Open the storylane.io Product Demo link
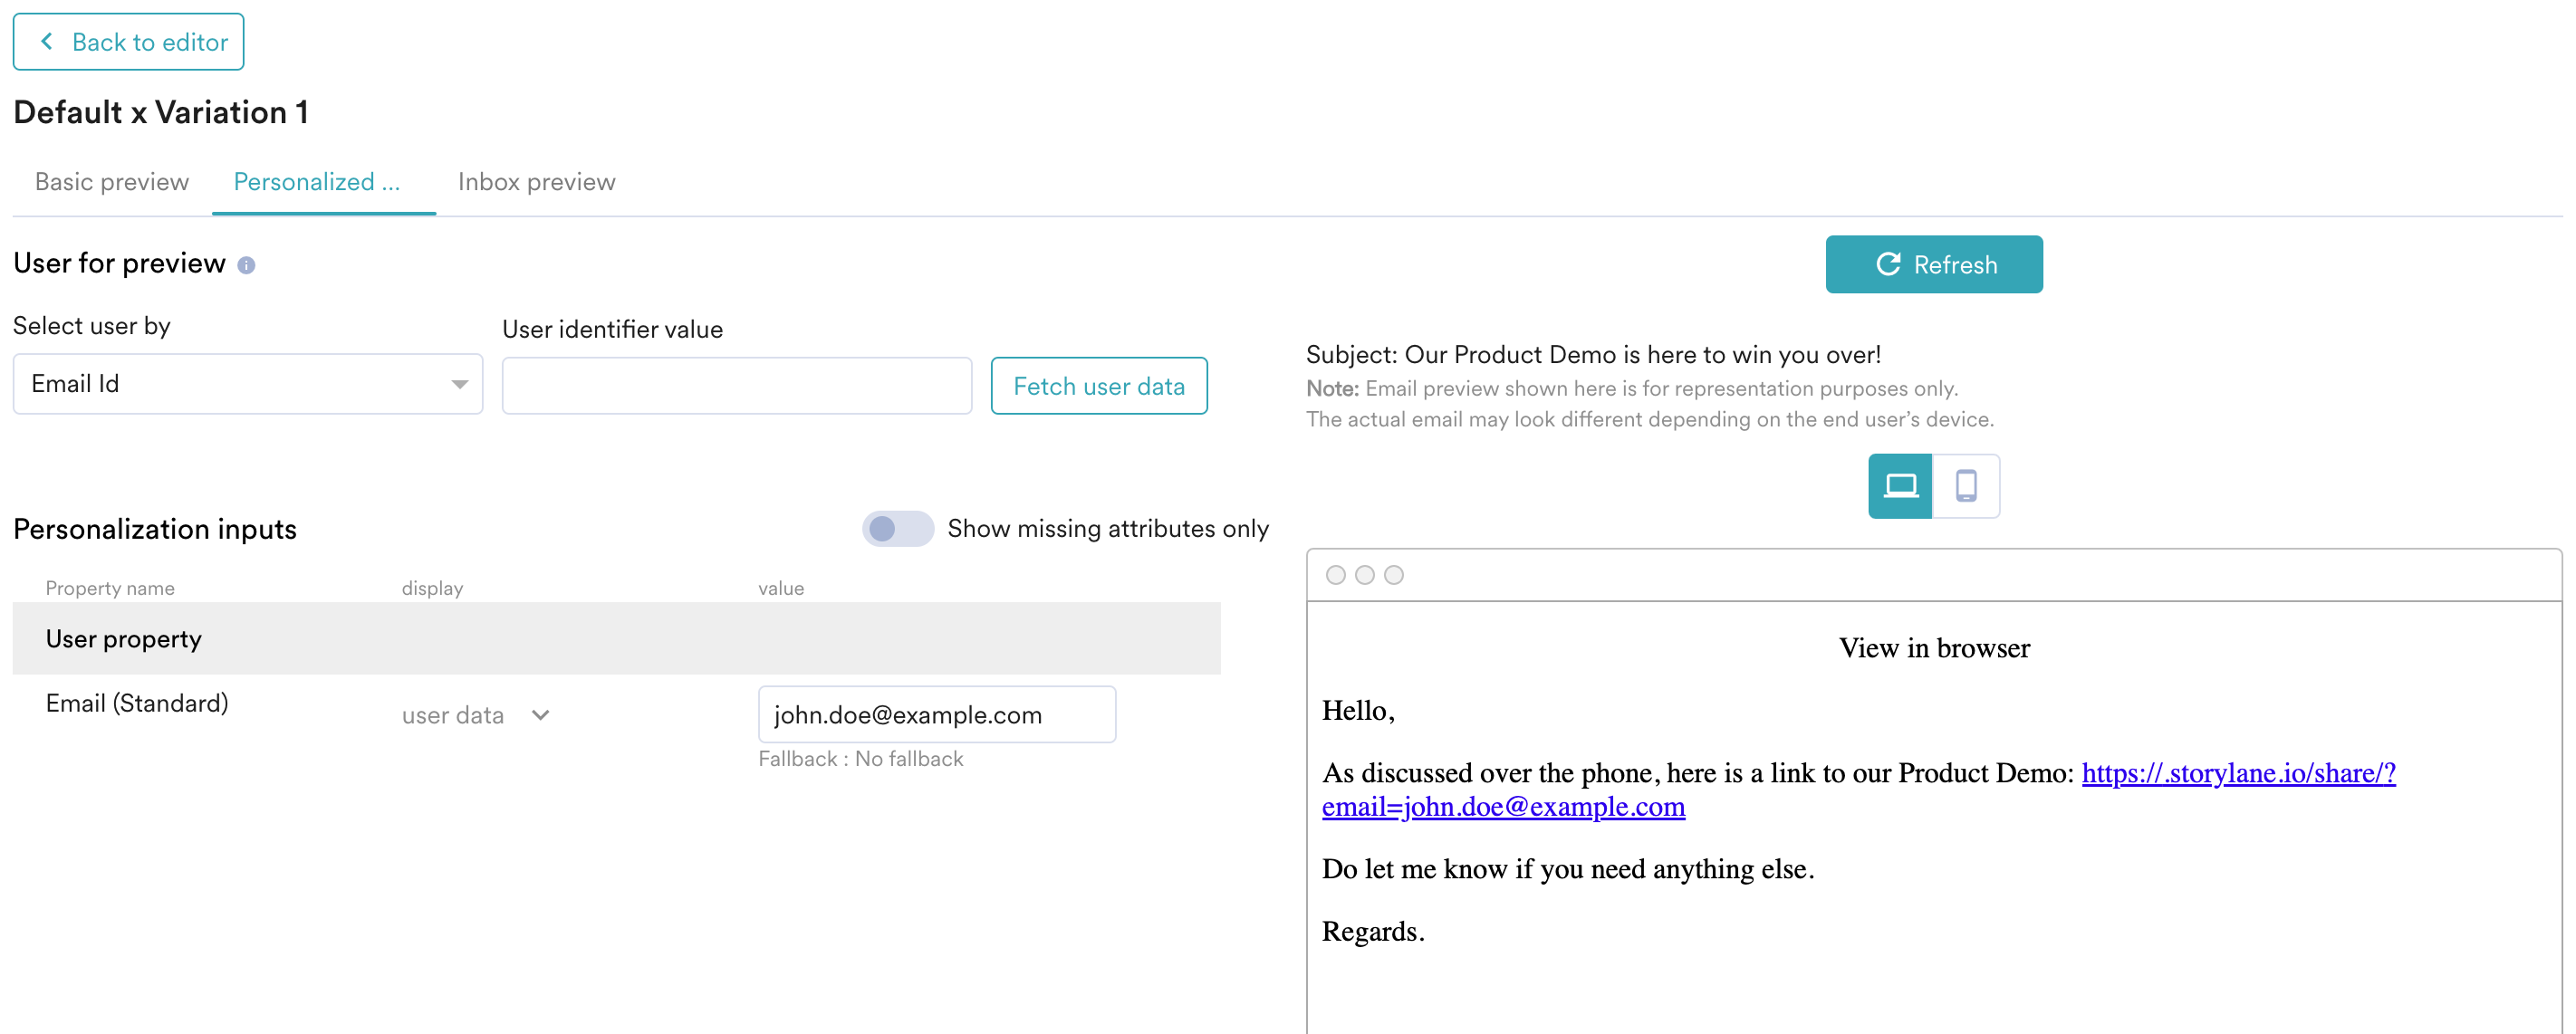Screen dimensions: 2576x1034 point(2237,773)
